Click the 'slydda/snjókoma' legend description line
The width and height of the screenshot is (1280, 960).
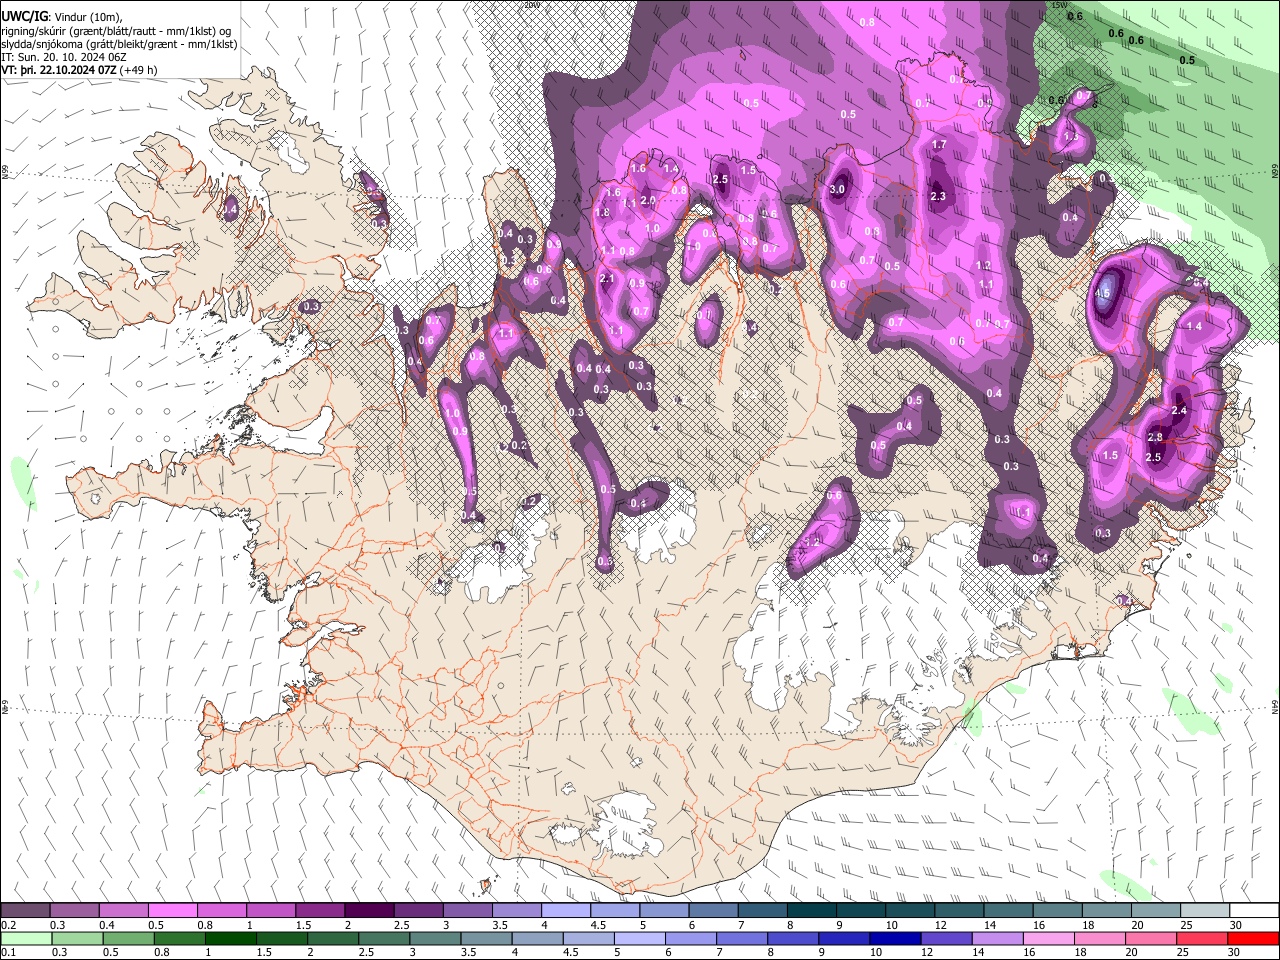point(119,44)
